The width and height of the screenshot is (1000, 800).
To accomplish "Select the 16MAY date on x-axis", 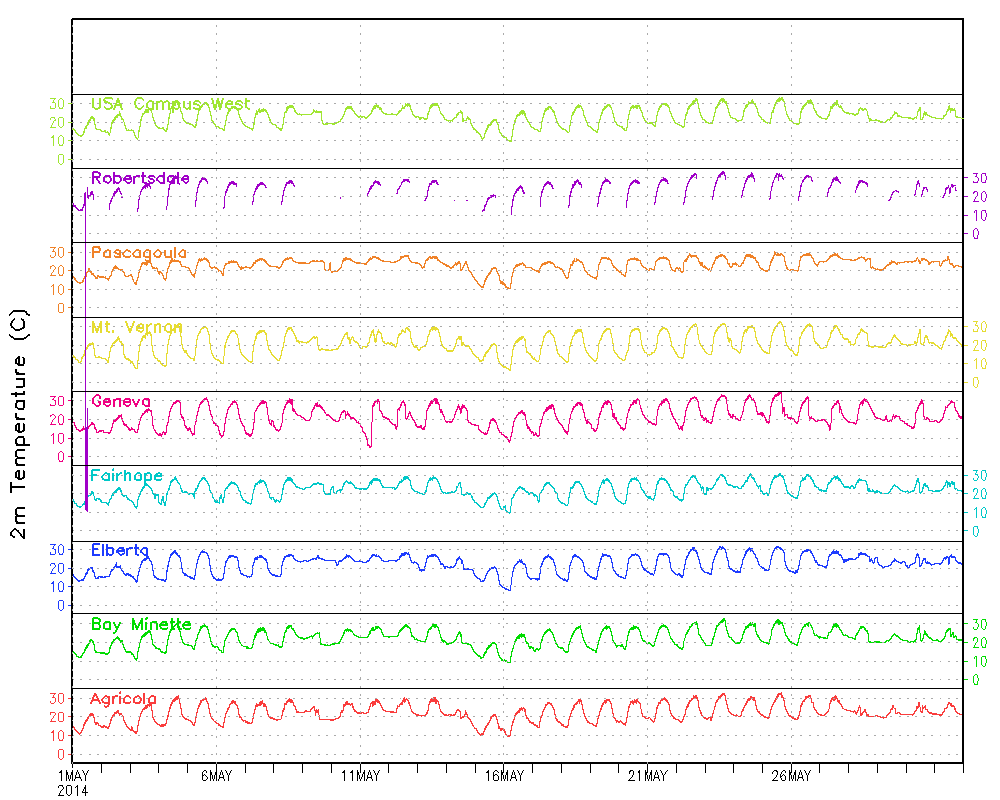I will pyautogui.click(x=504, y=776).
